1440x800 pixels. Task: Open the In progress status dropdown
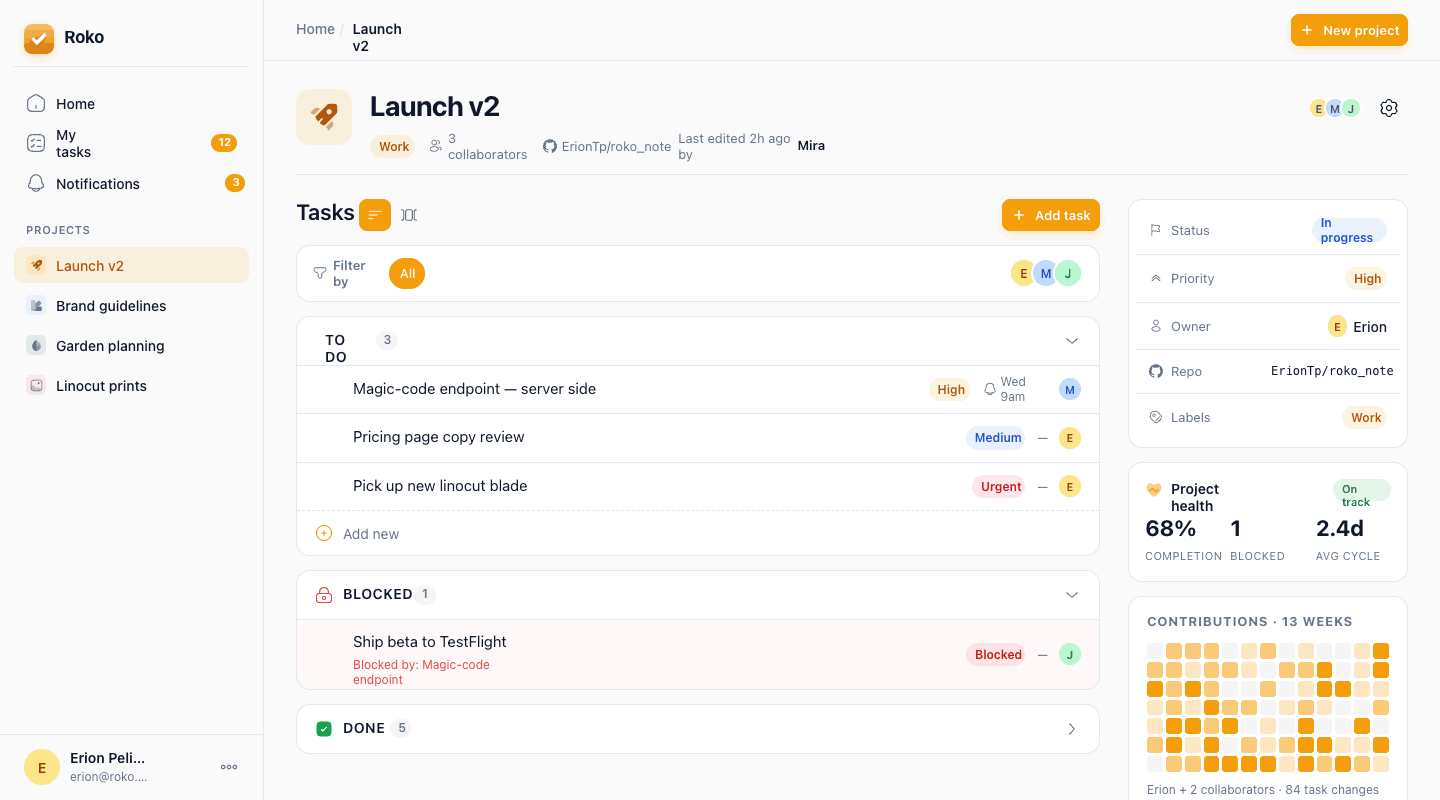pyautogui.click(x=1349, y=230)
